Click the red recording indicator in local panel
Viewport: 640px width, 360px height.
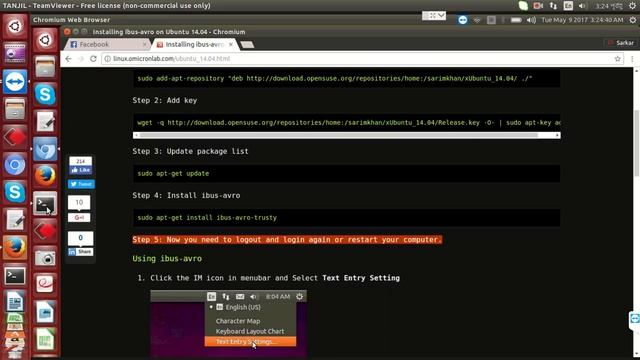pos(538,6)
